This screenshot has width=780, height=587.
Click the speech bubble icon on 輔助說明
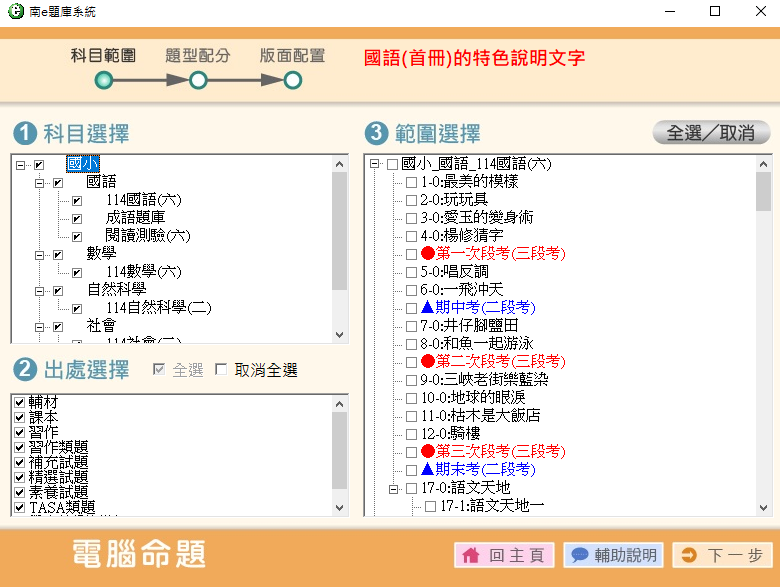(x=579, y=555)
